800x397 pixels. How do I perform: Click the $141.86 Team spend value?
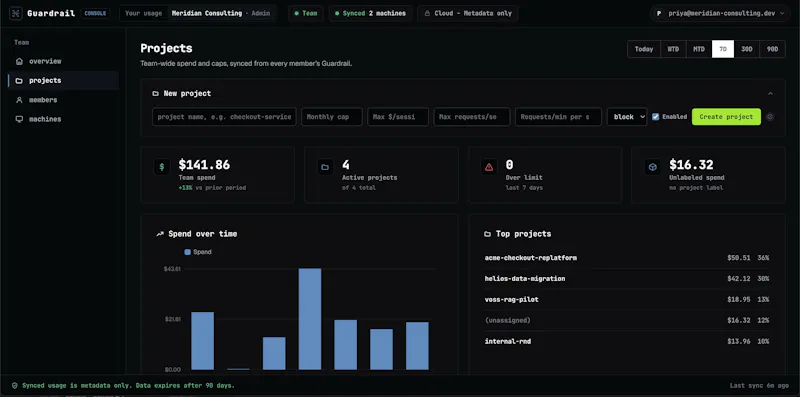point(204,165)
